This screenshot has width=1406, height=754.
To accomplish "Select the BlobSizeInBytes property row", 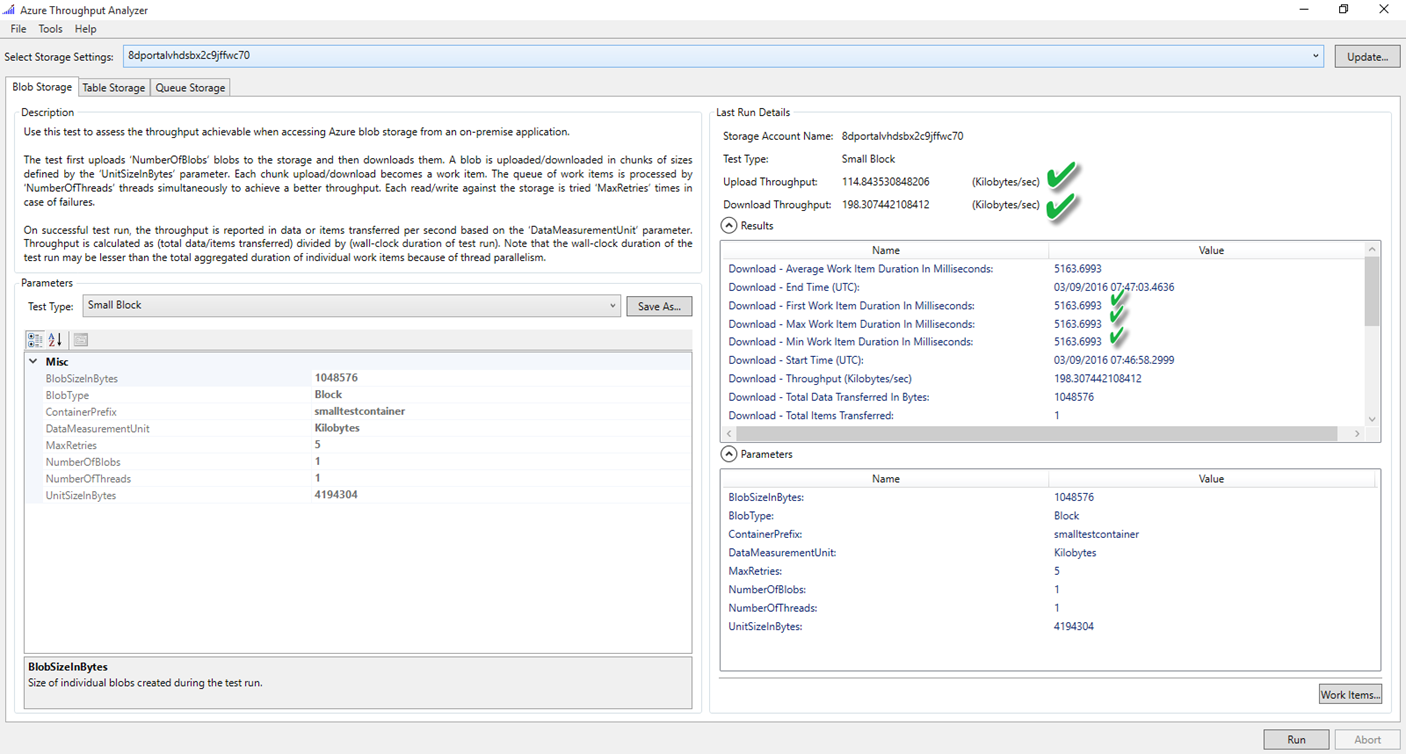I will click(358, 378).
